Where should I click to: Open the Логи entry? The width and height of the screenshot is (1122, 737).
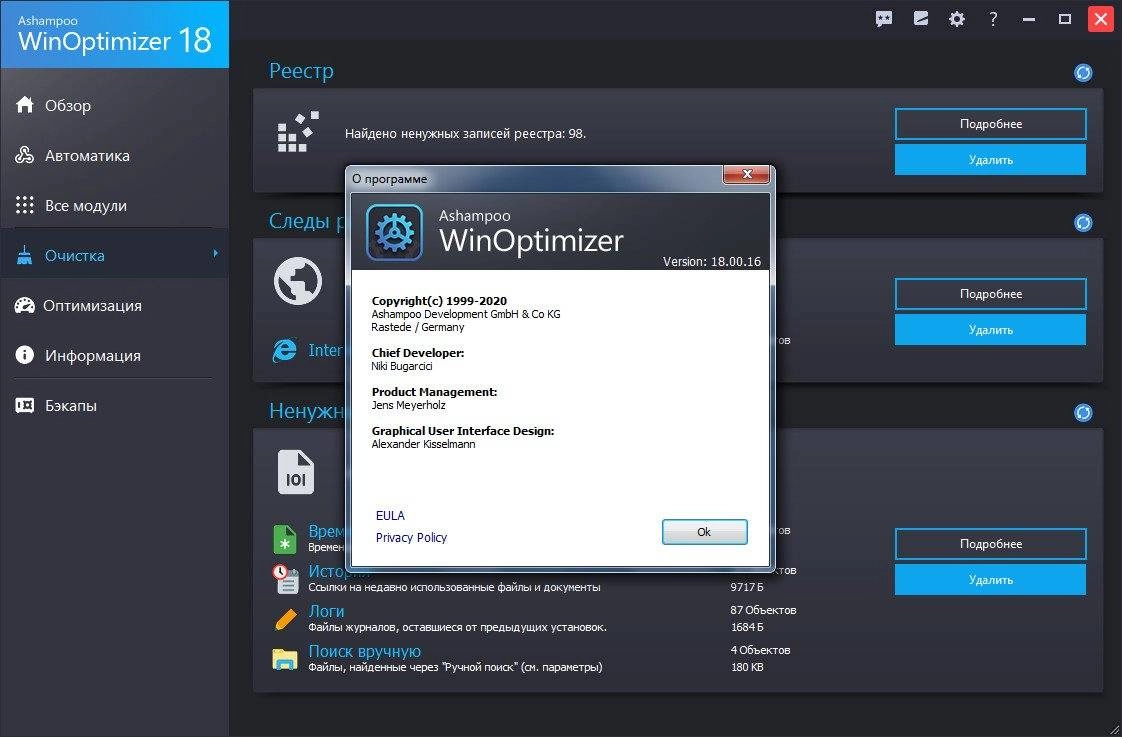point(326,611)
